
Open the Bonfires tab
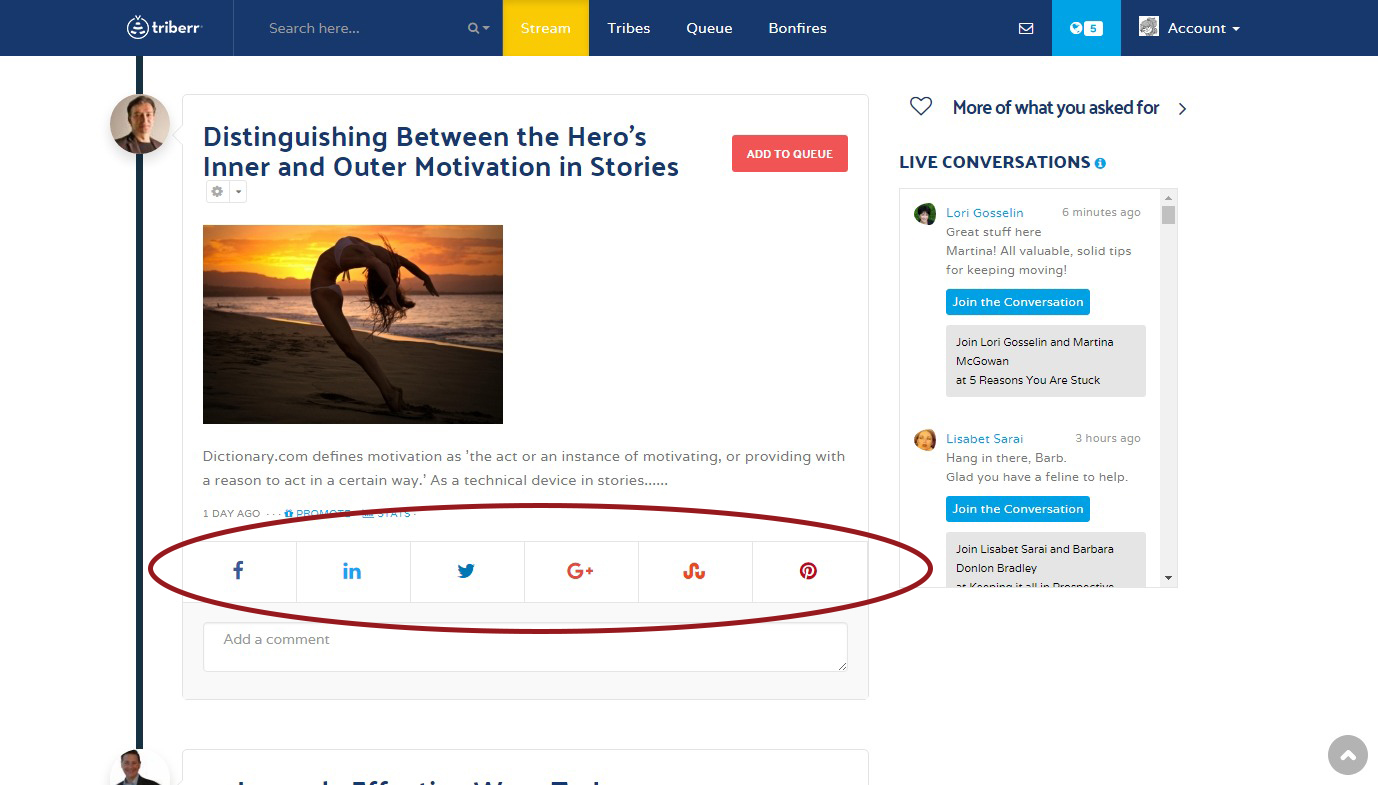797,28
